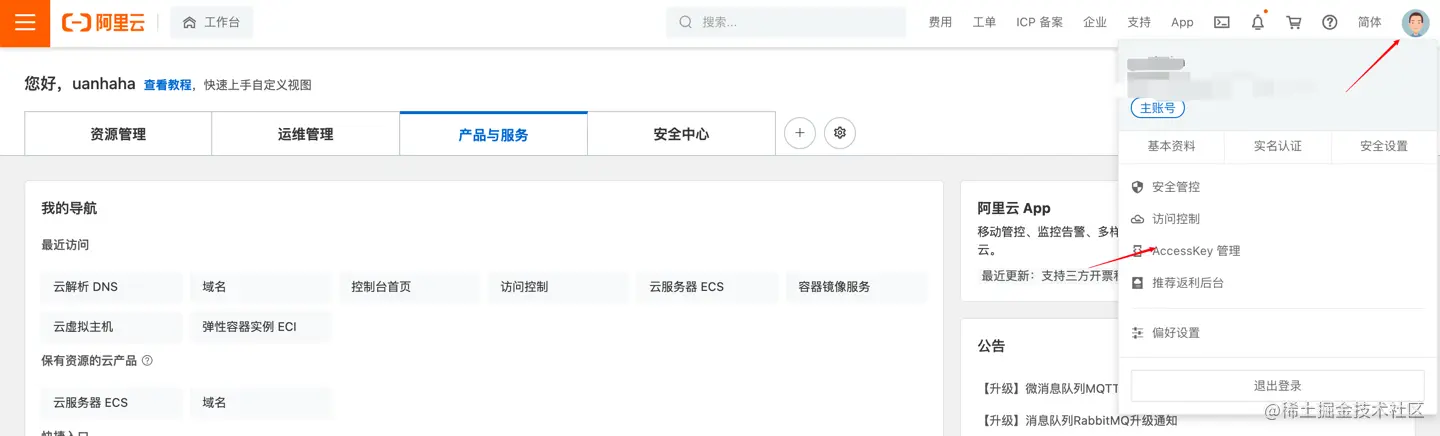This screenshot has width=1440, height=436.
Task: Open 云服务器 ECS under 最近访问
Action: pos(708,287)
